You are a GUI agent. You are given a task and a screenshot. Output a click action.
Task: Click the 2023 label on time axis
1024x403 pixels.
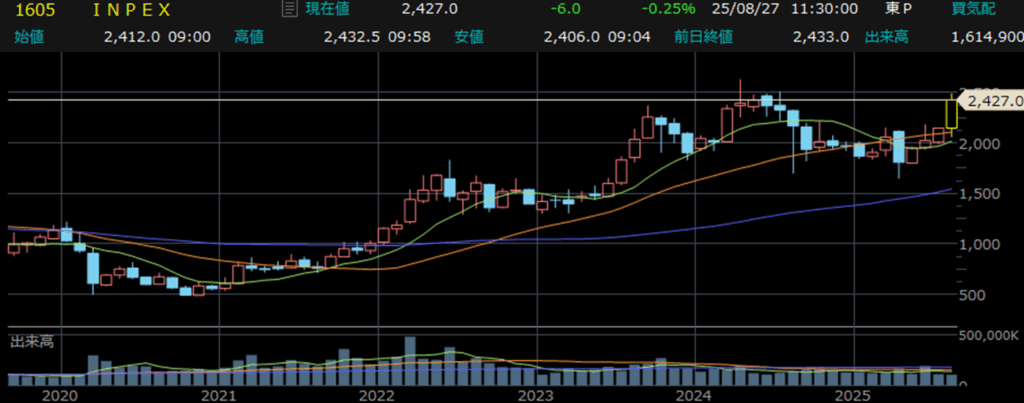click(x=537, y=395)
